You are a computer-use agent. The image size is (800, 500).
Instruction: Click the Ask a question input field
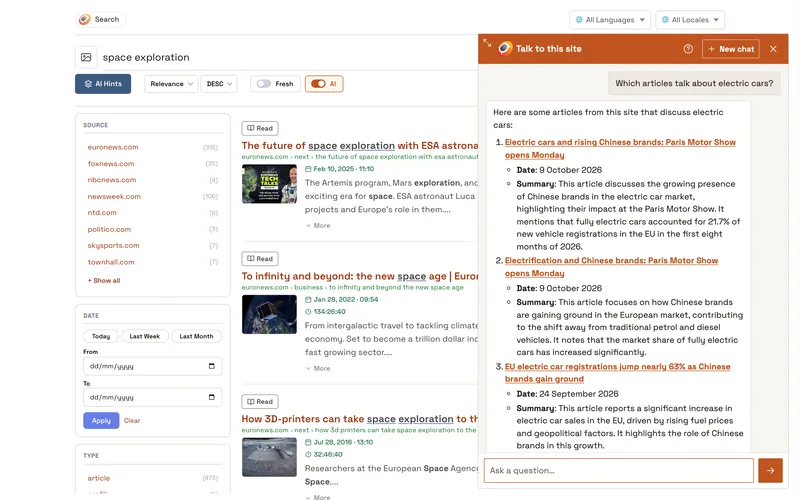click(618, 470)
